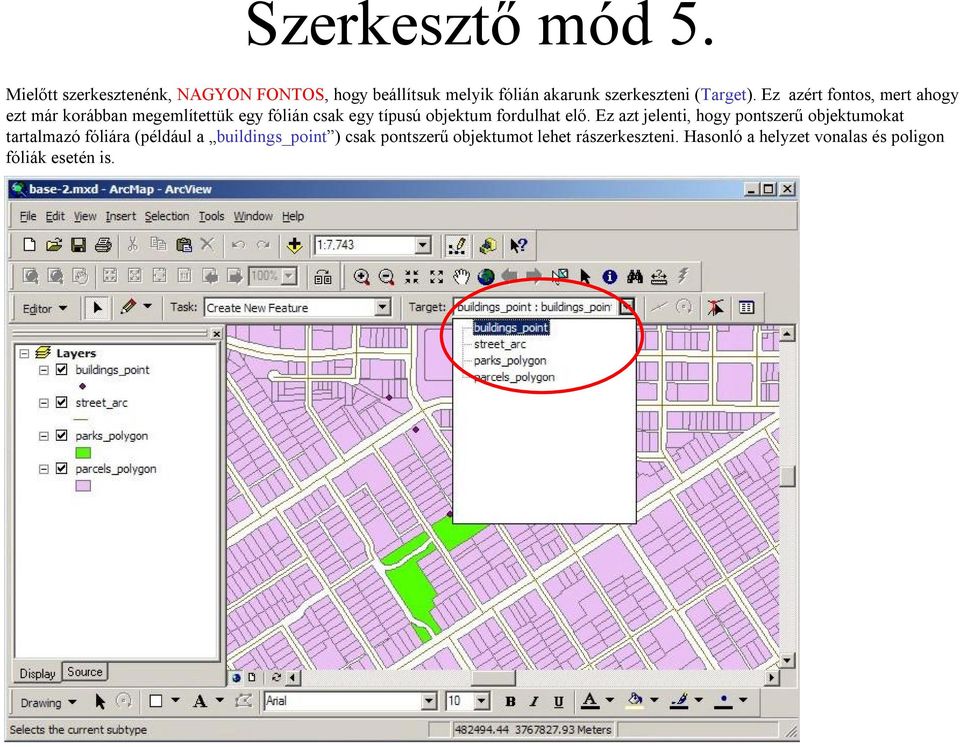Select the Zoom Out magnifier tool
Screen dimensions: 960x747
click(x=386, y=277)
